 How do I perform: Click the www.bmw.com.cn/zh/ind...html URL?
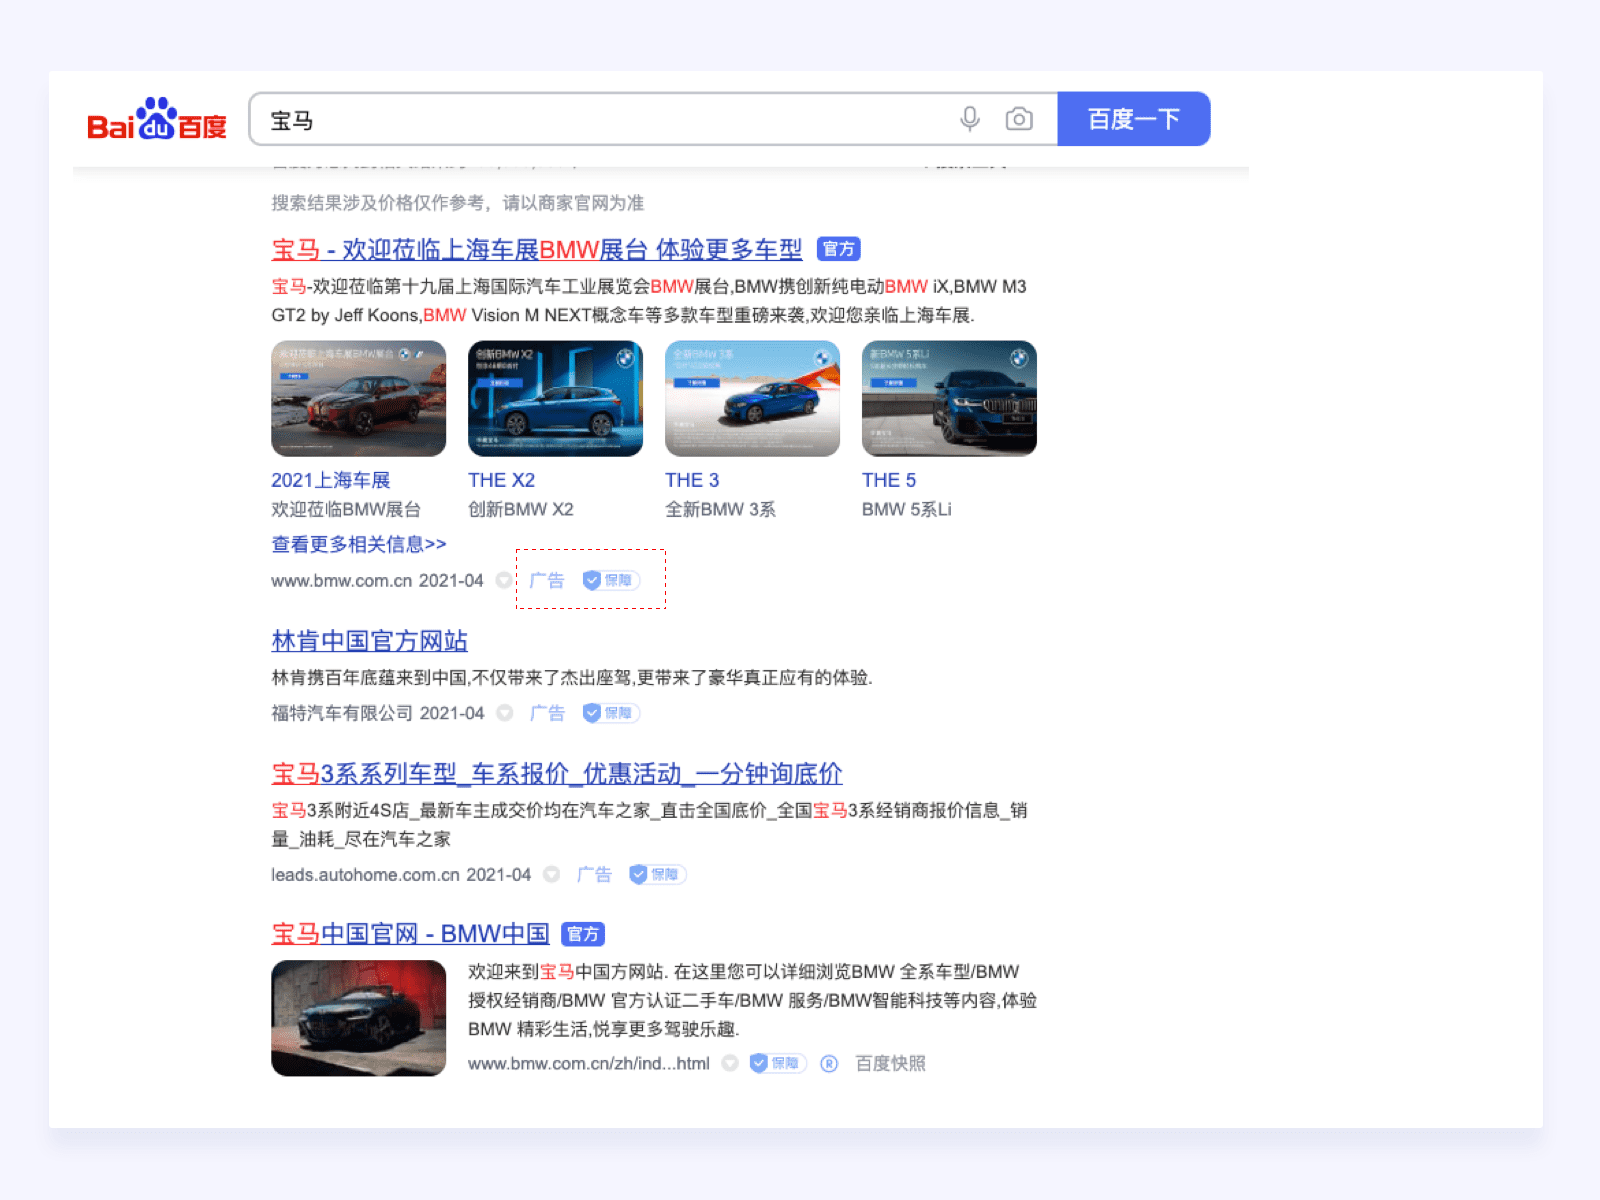click(589, 1063)
